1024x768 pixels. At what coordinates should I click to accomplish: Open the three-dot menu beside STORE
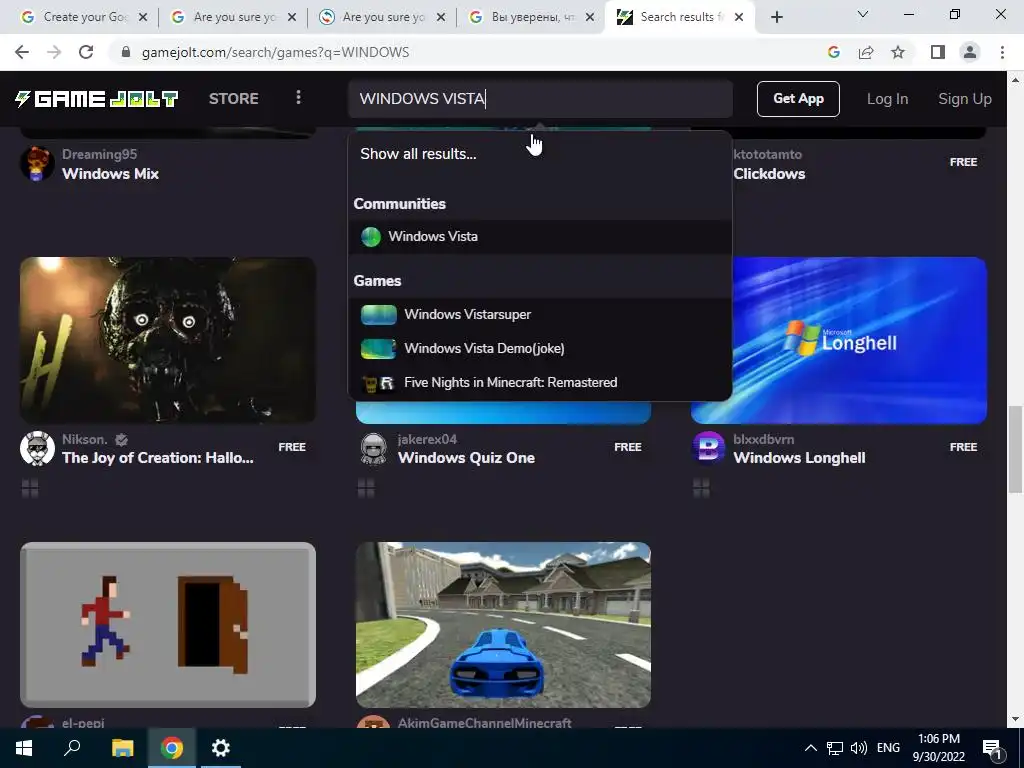pos(298,98)
